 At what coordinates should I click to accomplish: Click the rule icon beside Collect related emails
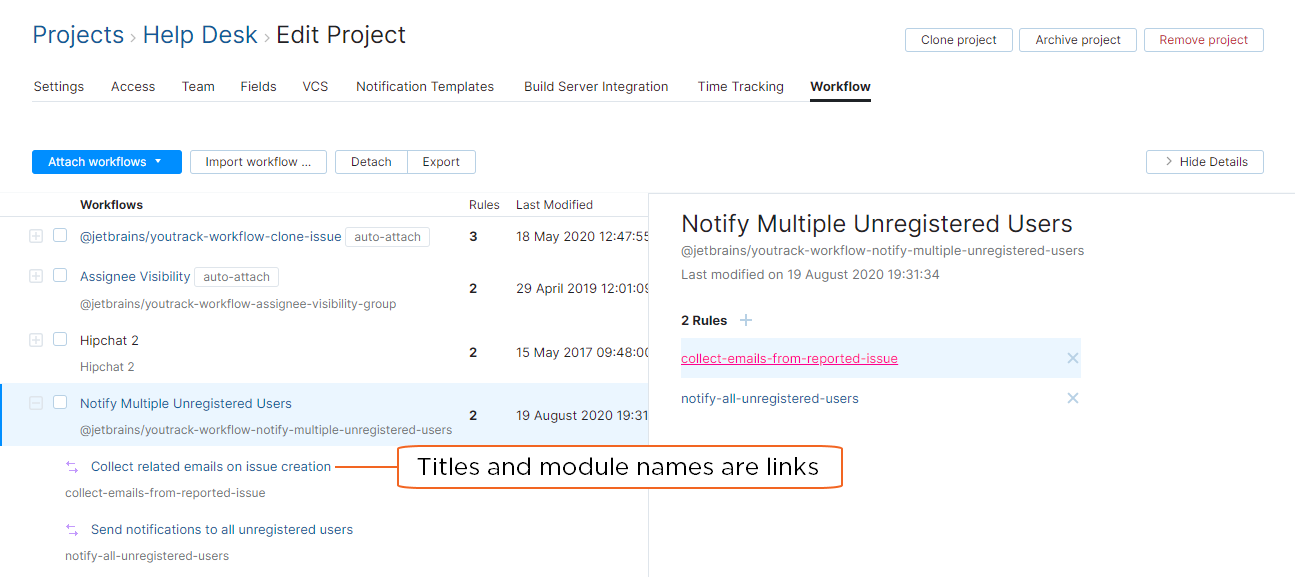tap(71, 466)
